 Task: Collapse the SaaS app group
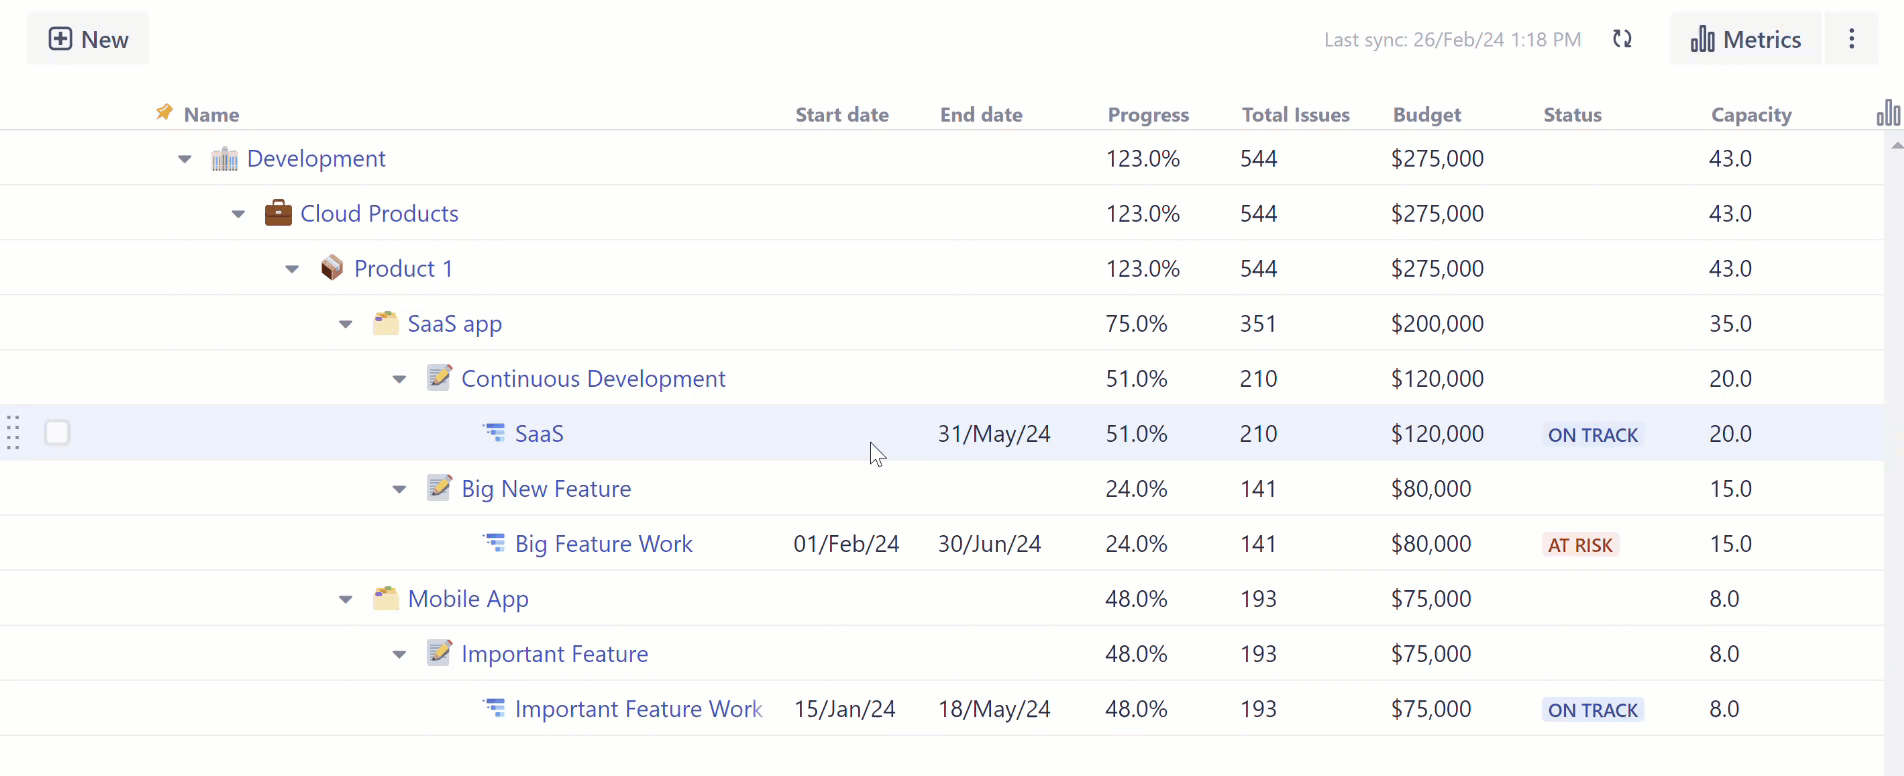coord(346,324)
